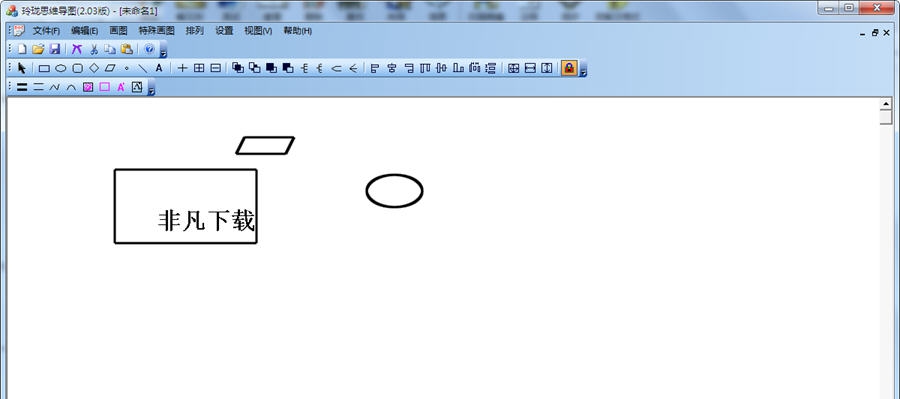Align shapes to right edge
The width and height of the screenshot is (900, 399).
(x=409, y=68)
